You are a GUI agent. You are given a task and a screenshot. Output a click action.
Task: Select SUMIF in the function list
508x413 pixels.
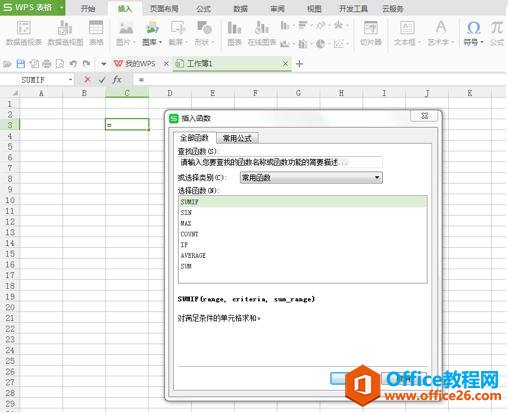(303, 202)
